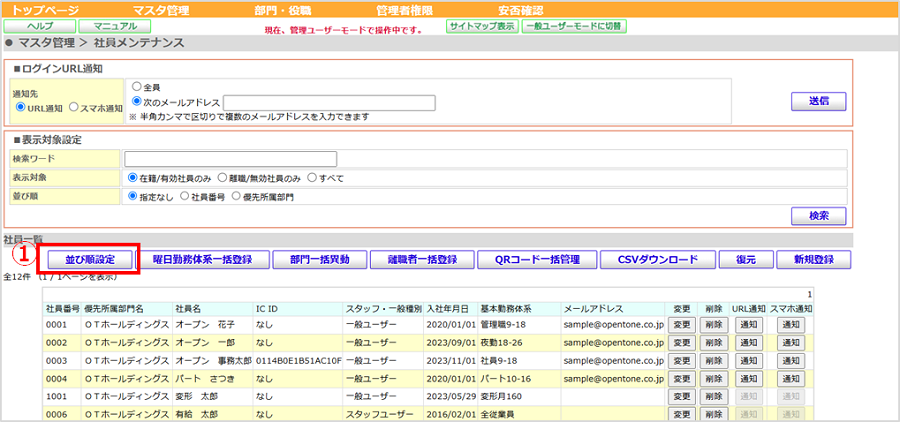Click the 新規登録 button

[x=813, y=260]
